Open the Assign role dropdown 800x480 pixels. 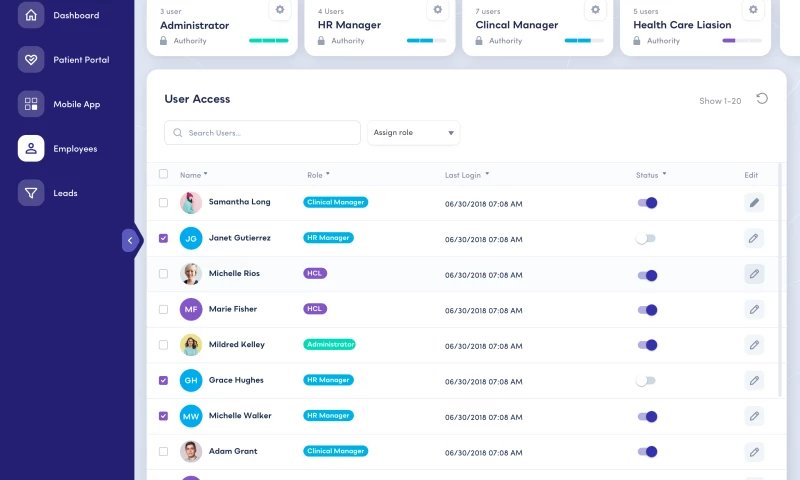[x=413, y=133]
